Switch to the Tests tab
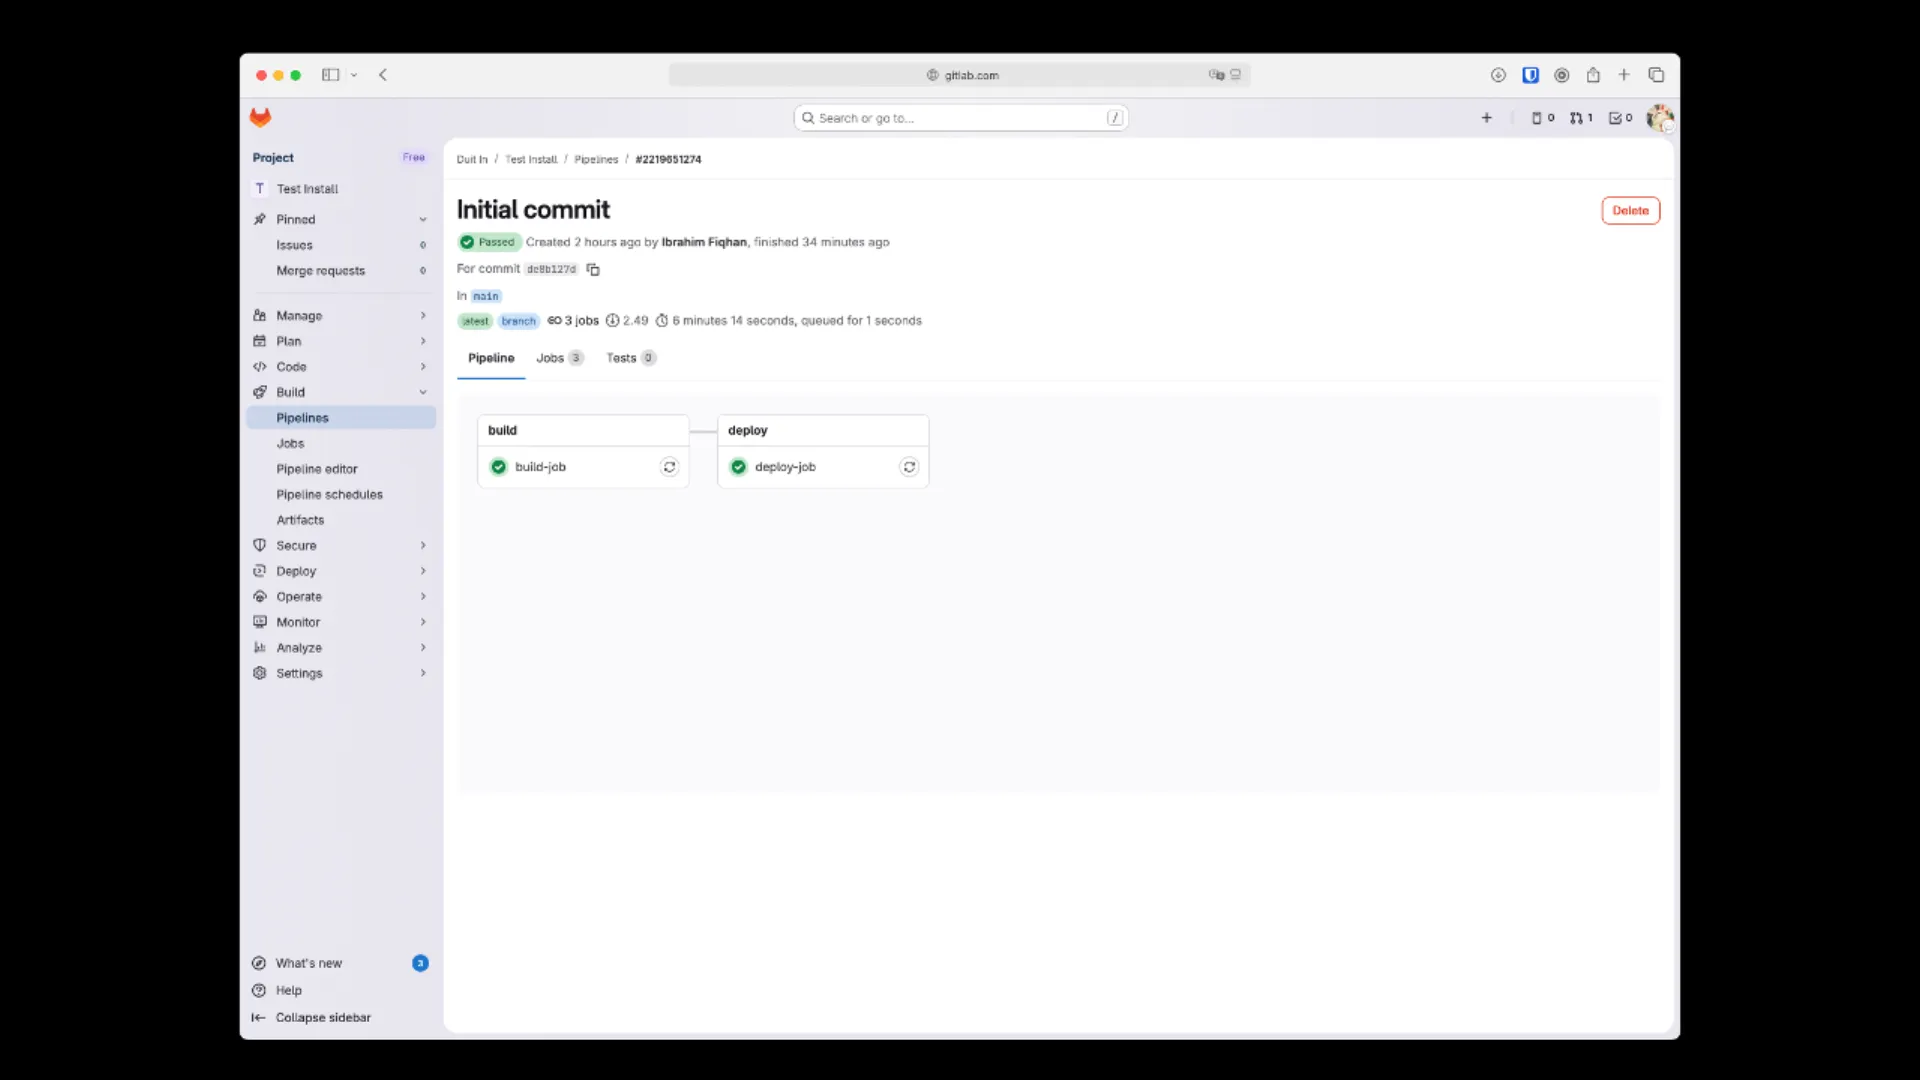Viewport: 1920px width, 1080px height. 630,358
